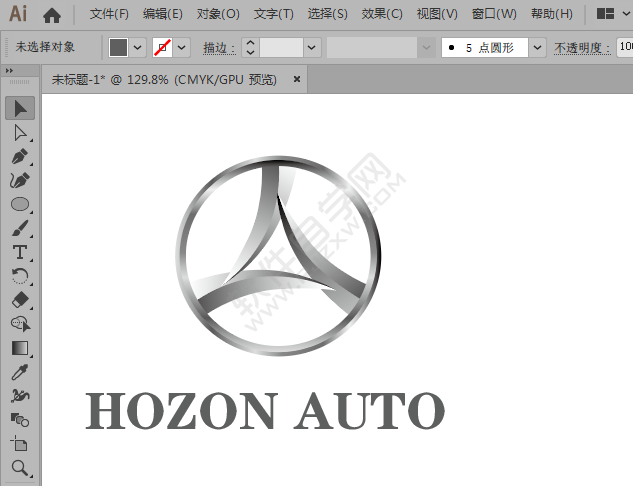
Task: Switch to the 未标题-1* document tab
Action: pos(164,80)
